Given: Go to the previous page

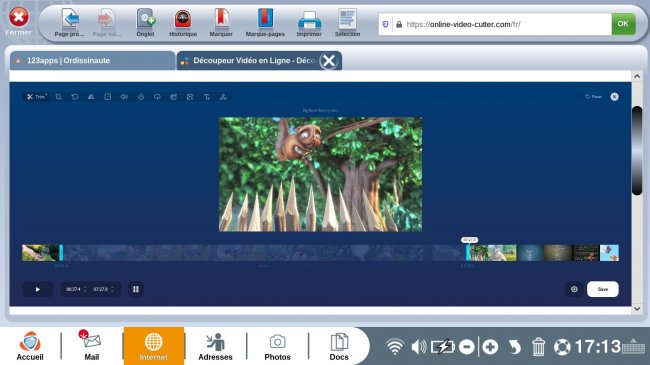Looking at the screenshot, I should click(x=70, y=23).
